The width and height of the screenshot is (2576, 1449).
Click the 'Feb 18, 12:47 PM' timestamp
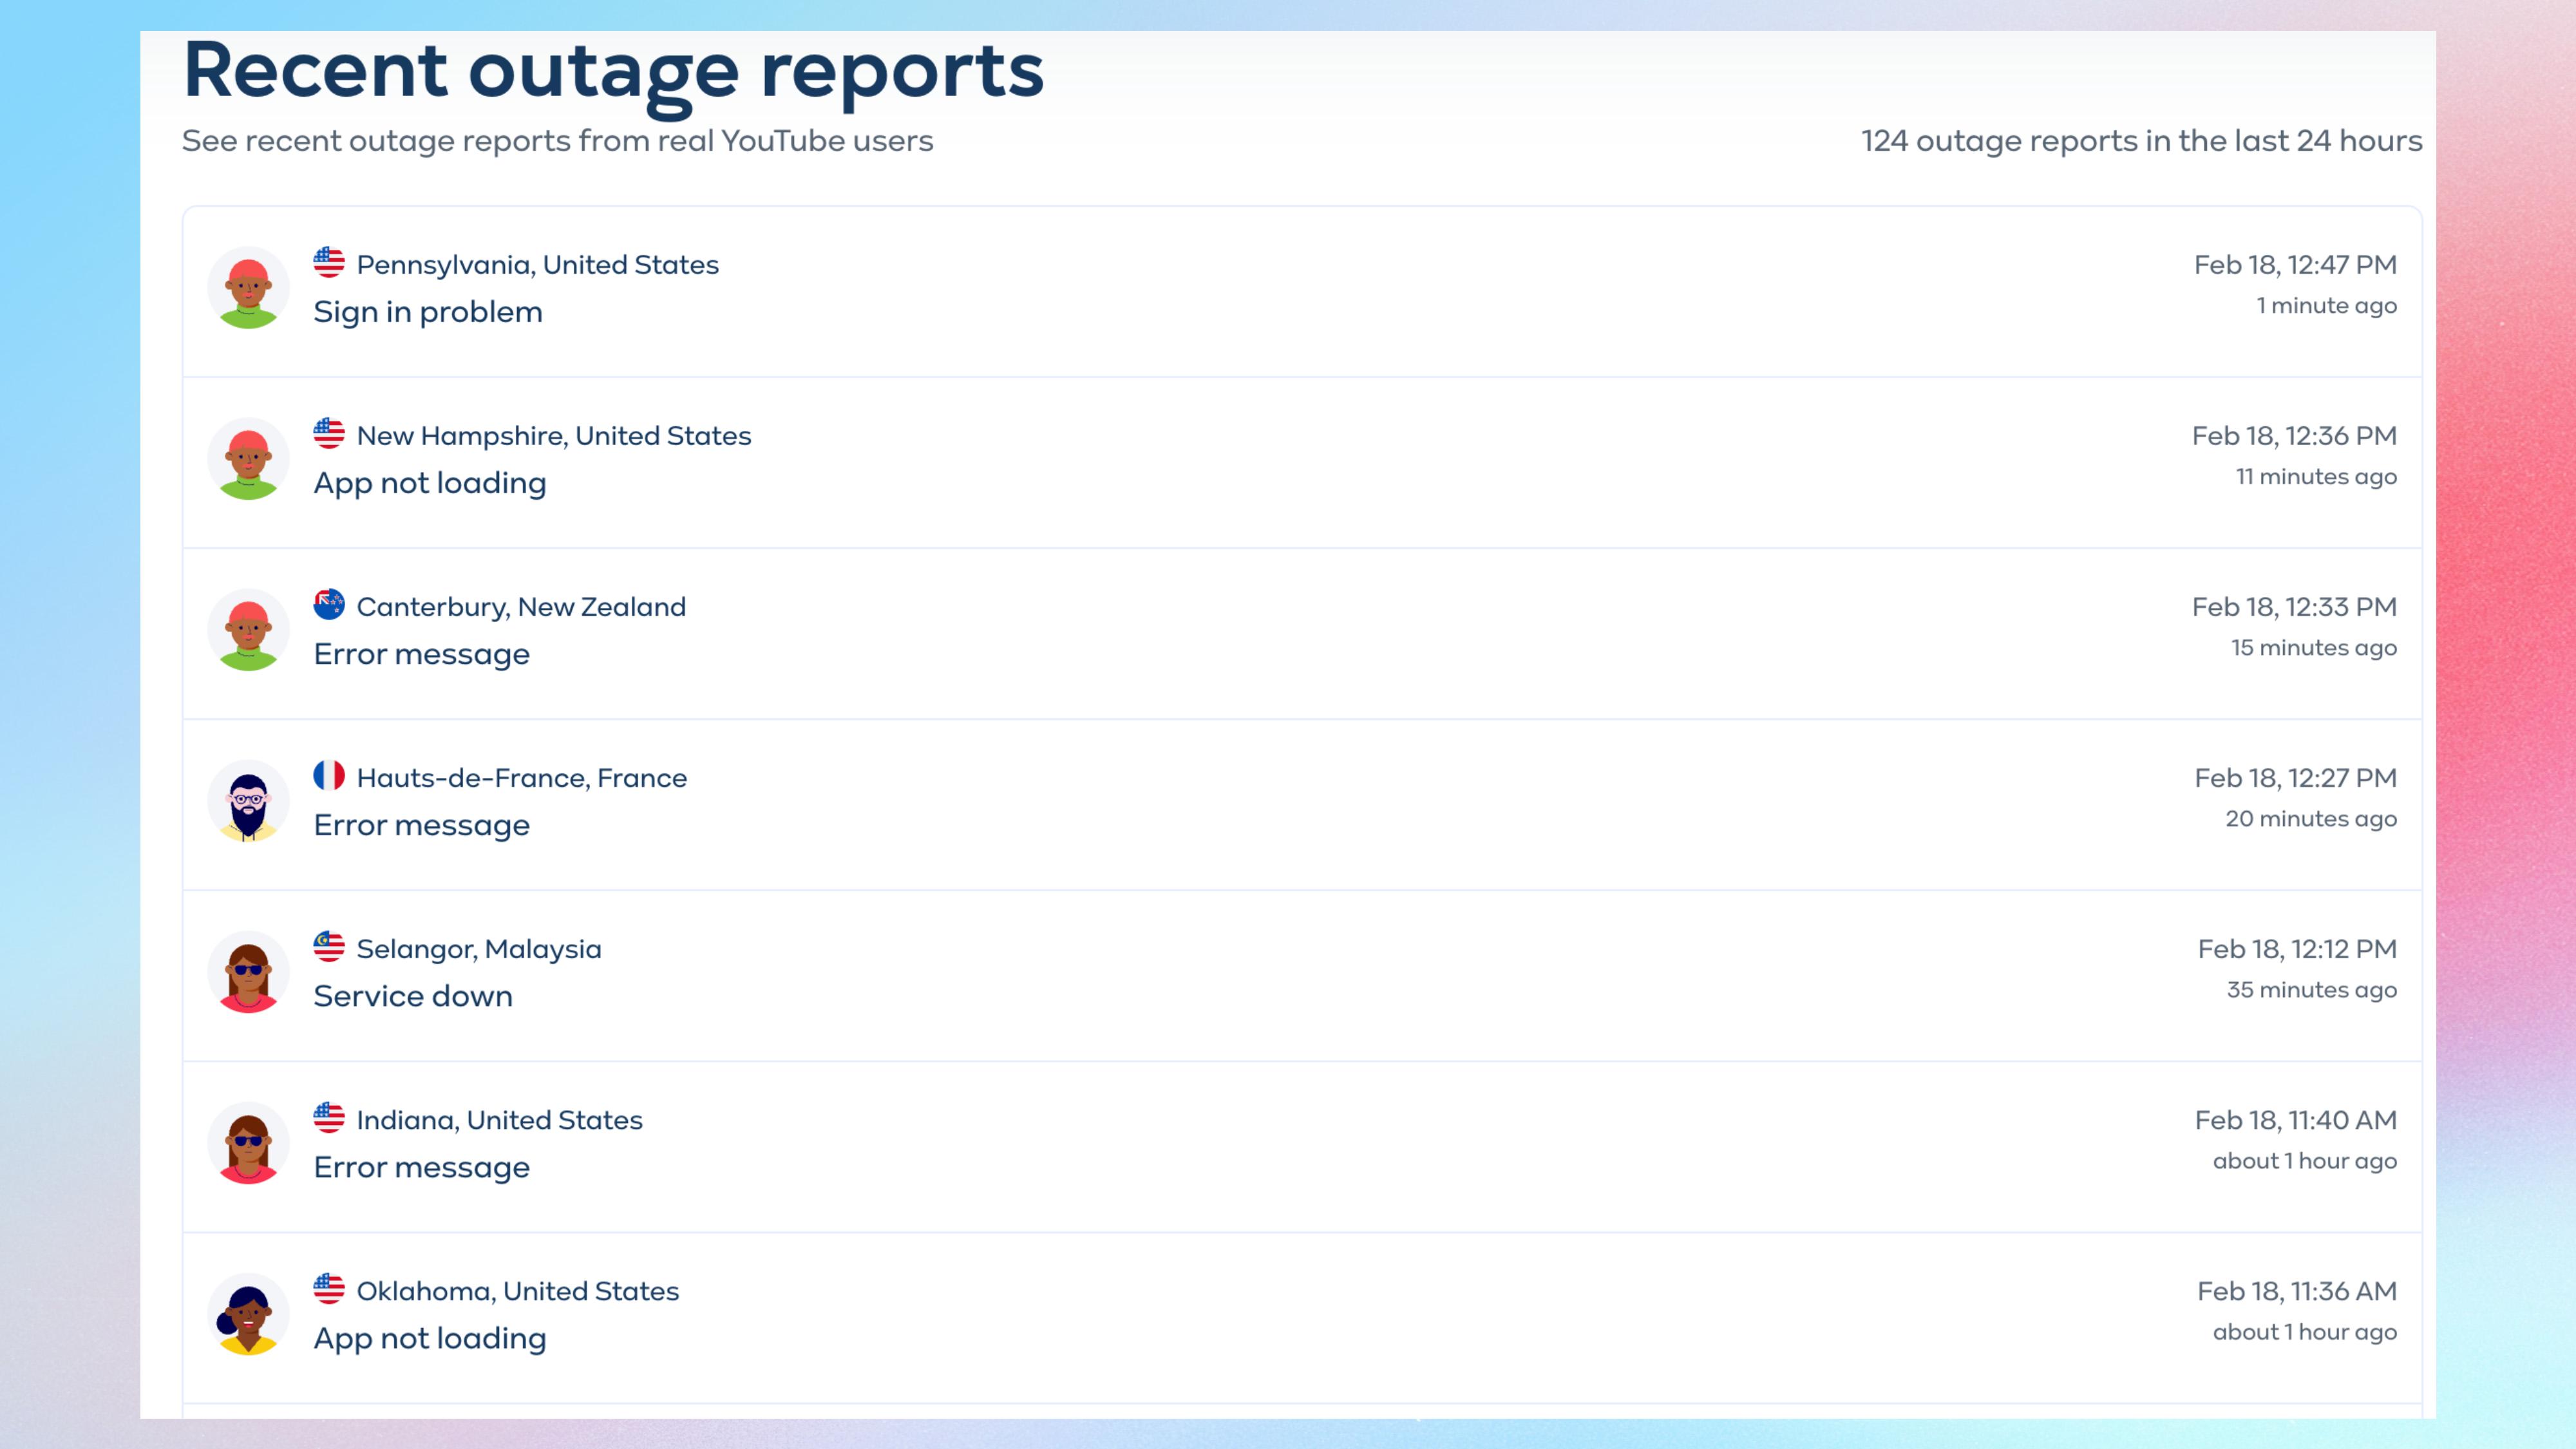click(2295, 265)
